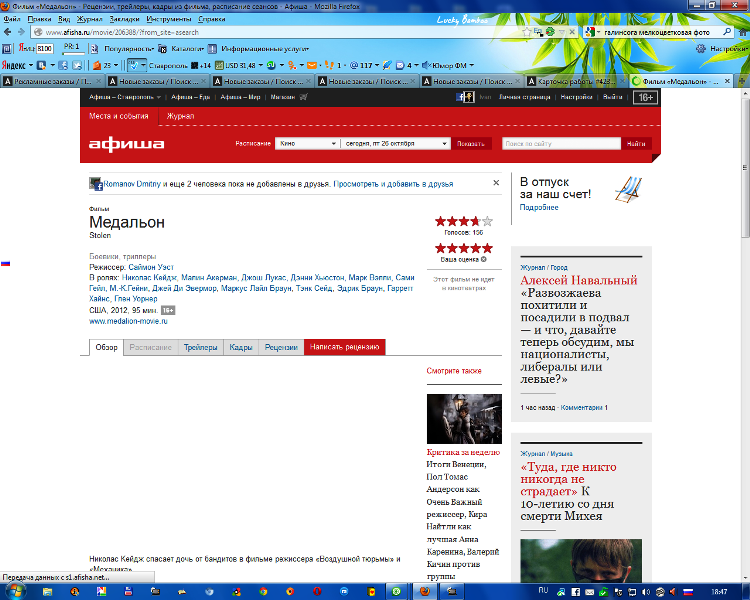
Task: Open www.medalion-movie.ru link
Action: pos(128,321)
